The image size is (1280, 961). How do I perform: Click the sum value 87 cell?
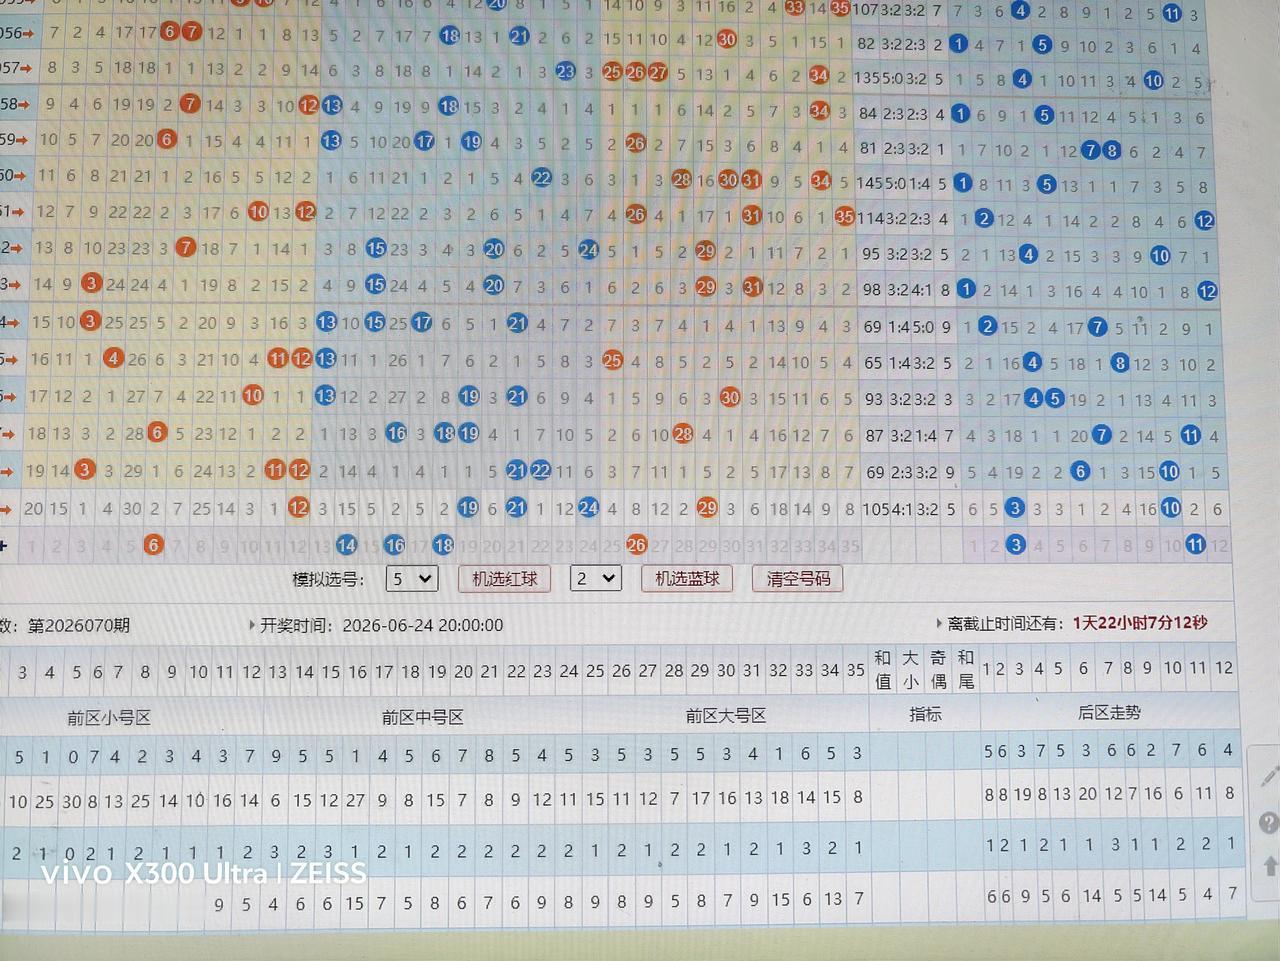(874, 436)
